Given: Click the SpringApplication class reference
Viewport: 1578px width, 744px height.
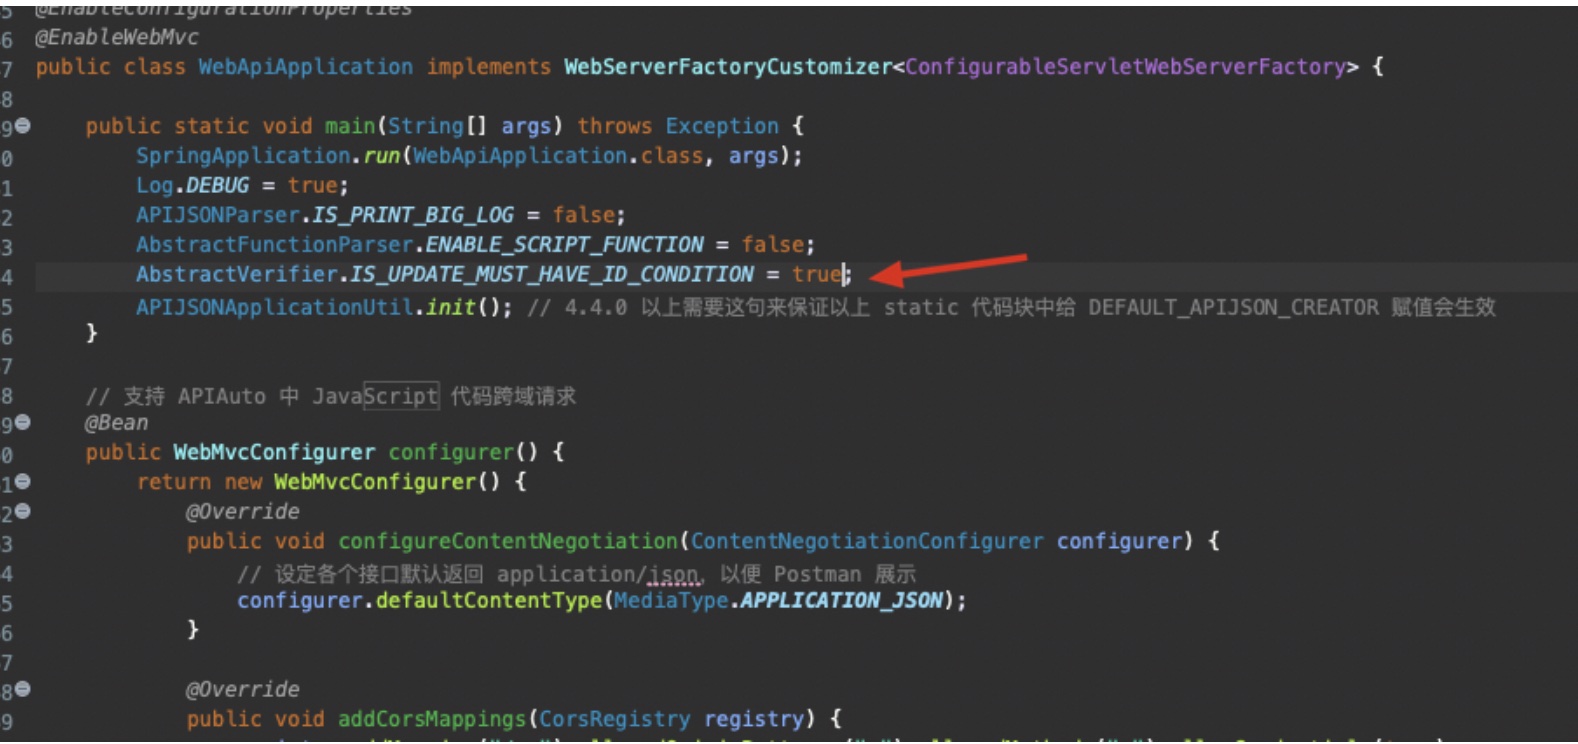Looking at the screenshot, I should click(243, 156).
